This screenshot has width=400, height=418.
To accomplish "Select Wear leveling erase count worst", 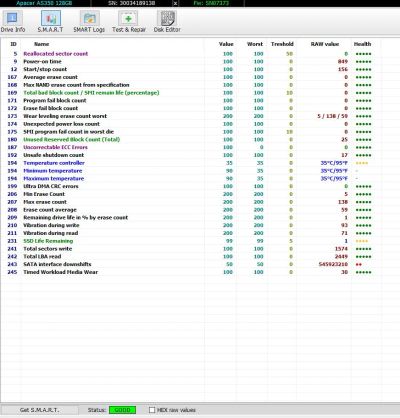I will pos(190,116).
